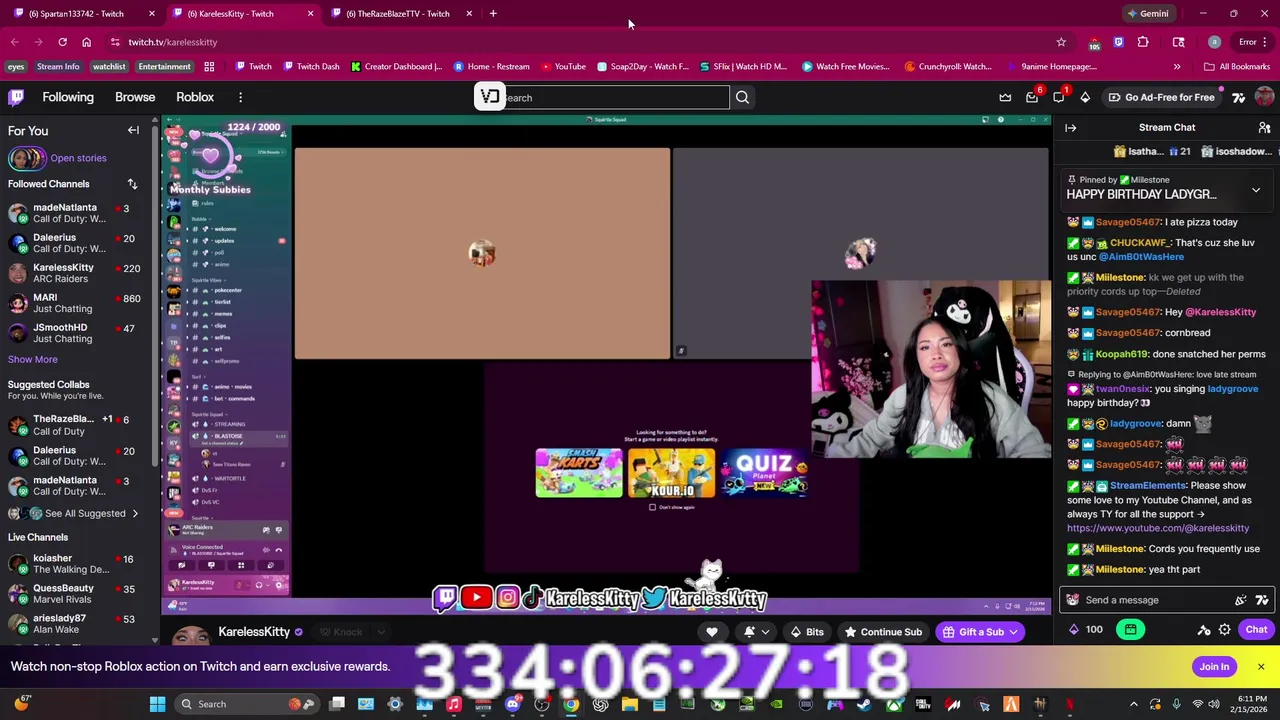Open the Smash Karts game thumbnail
Screen dimensions: 1280x720
click(578, 473)
